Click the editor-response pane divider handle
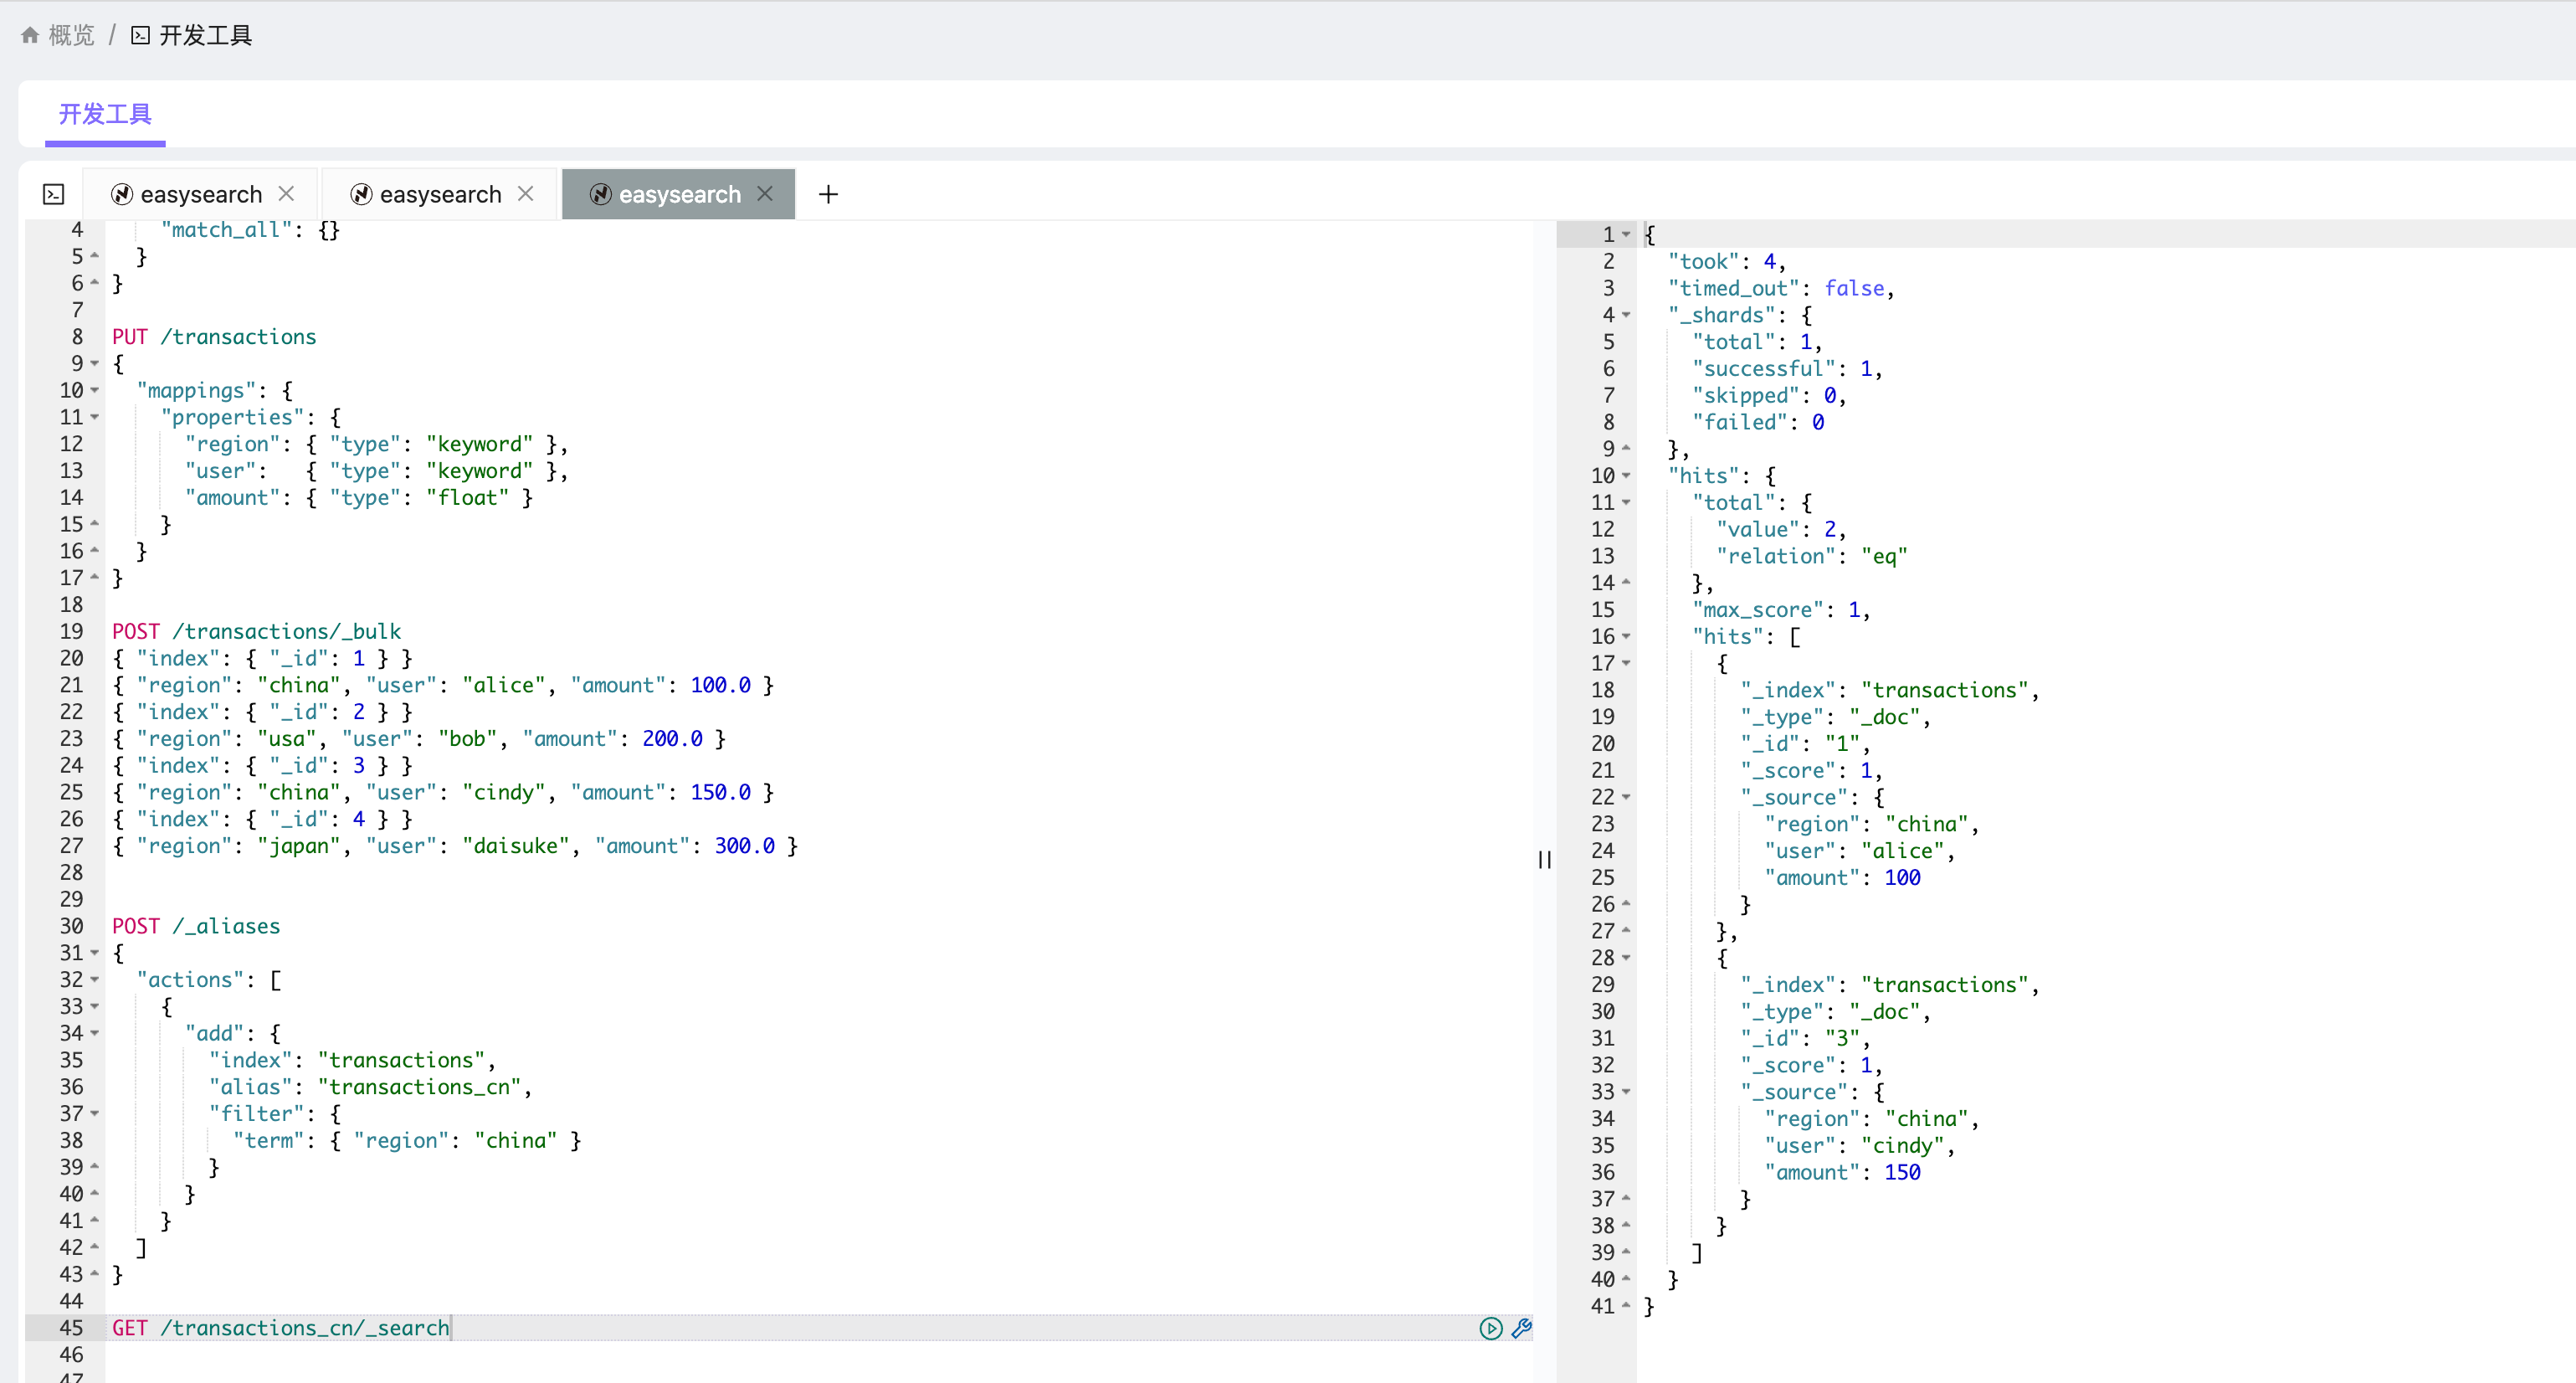2576x1383 pixels. [1545, 859]
